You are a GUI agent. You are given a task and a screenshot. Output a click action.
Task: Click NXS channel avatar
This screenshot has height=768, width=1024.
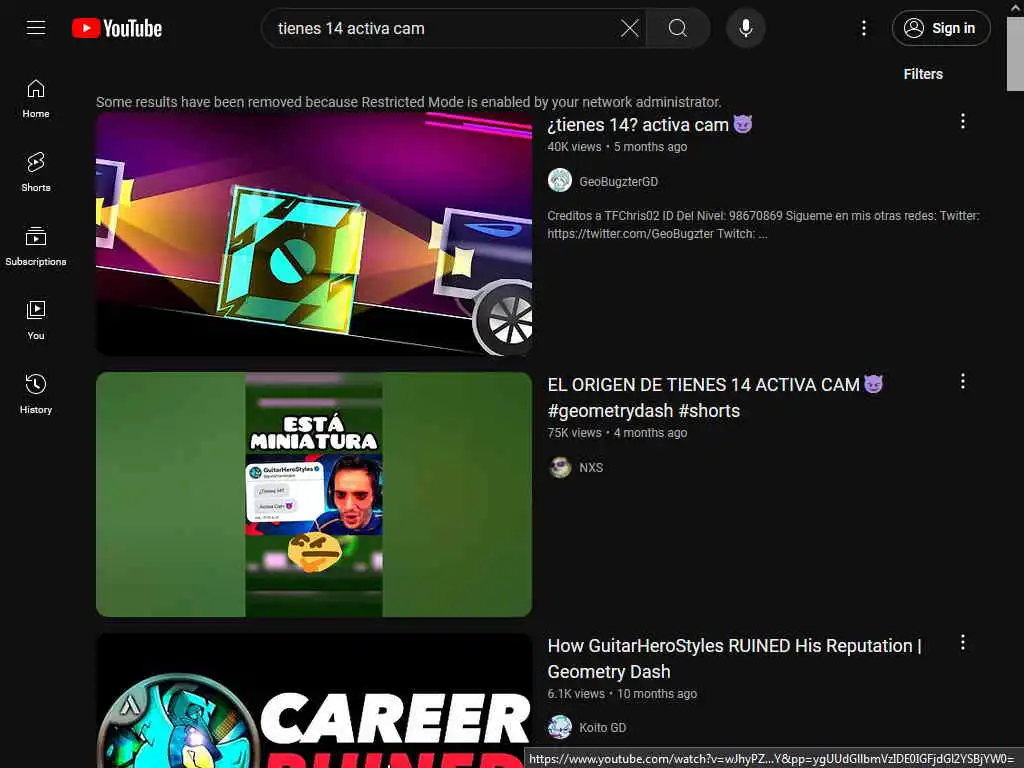[560, 467]
